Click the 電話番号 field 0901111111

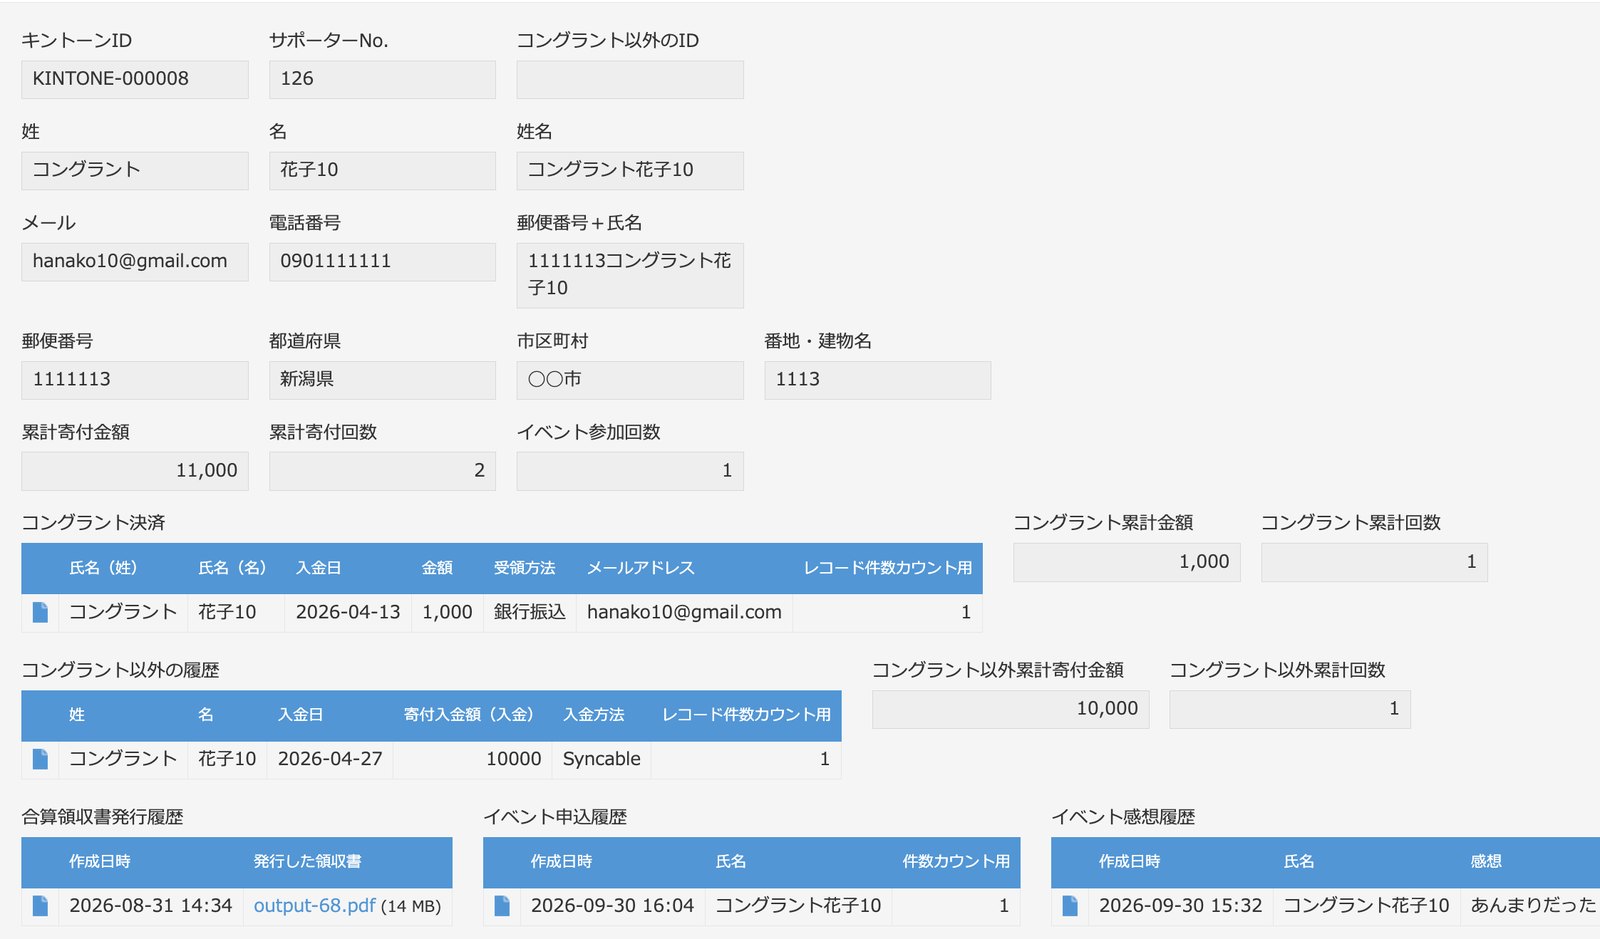point(382,261)
